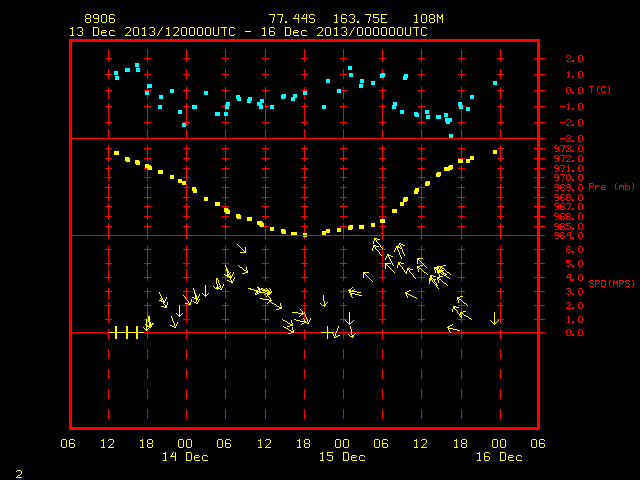Click the 2.0 temperature scale value
640x480 pixels.
coord(574,58)
